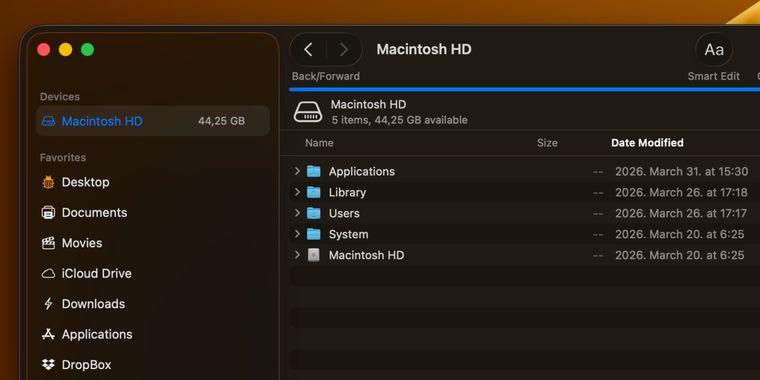
Task: Open Applications from Favorites sidebar
Action: pyautogui.click(x=97, y=334)
